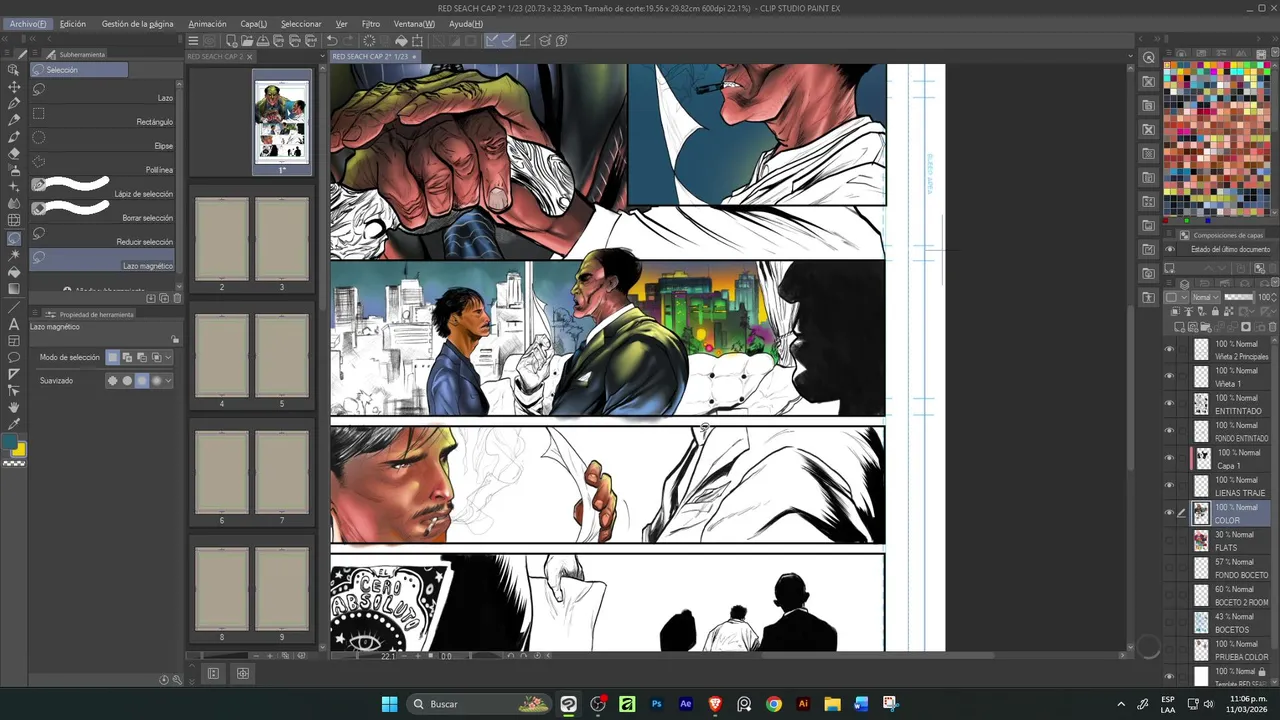Viewport: 1280px width, 720px height.
Task: Click the Fill icon in command bar
Action: 401,41
